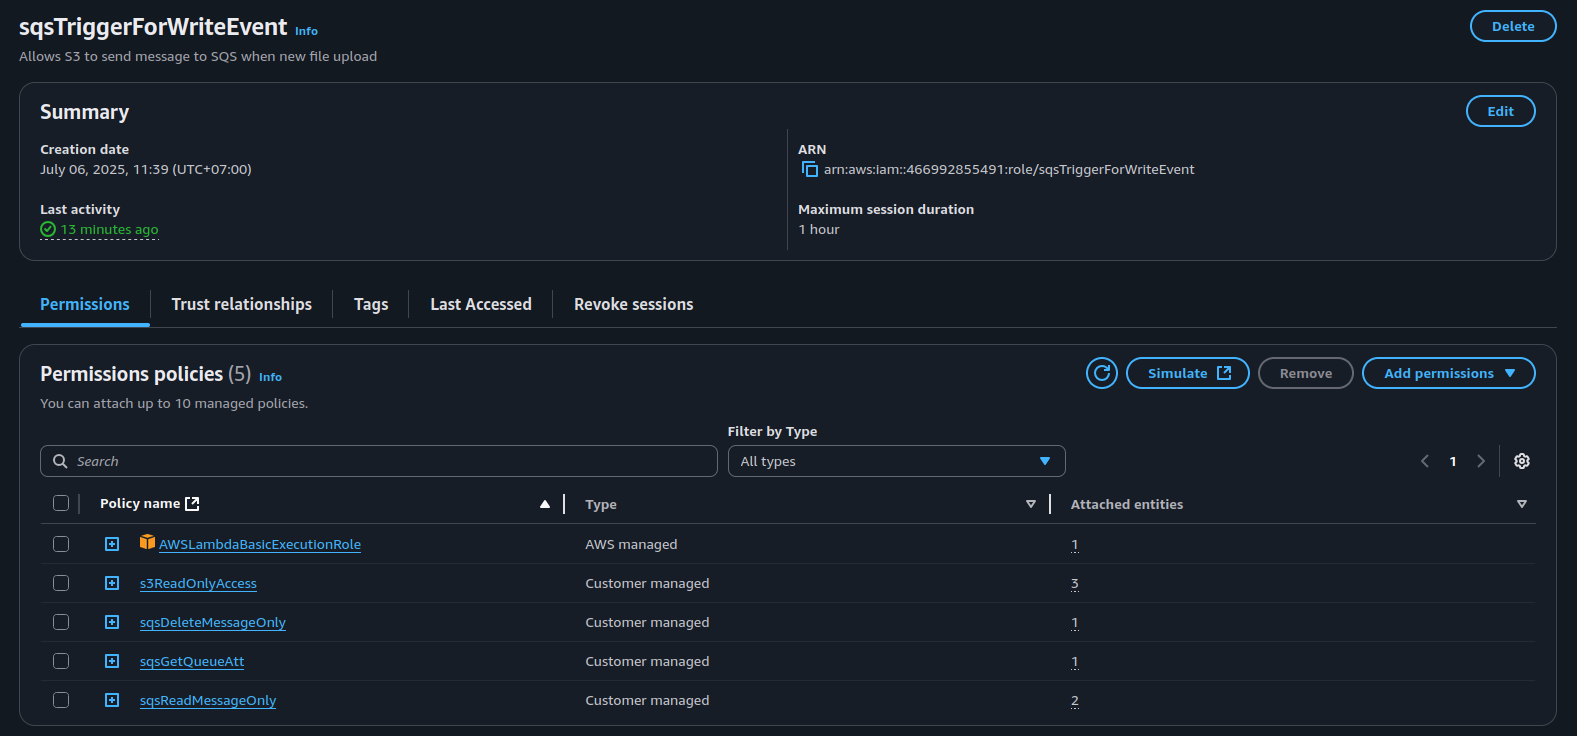Open the Filter by Type dropdown
The height and width of the screenshot is (736, 1577).
tap(896, 461)
